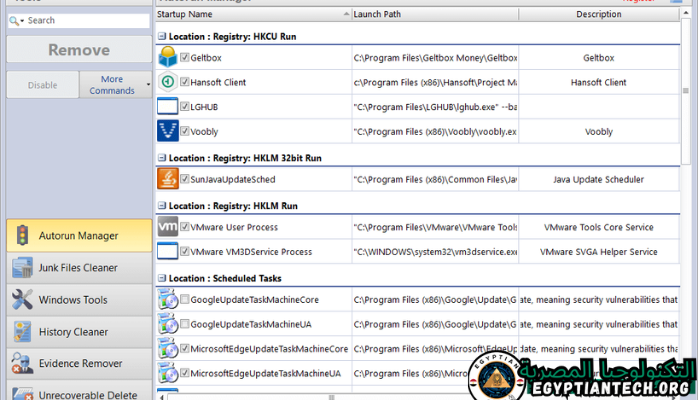Image resolution: width=698 pixels, height=400 pixels.
Task: Select the lghub.exe launch path cell
Action: (435, 107)
